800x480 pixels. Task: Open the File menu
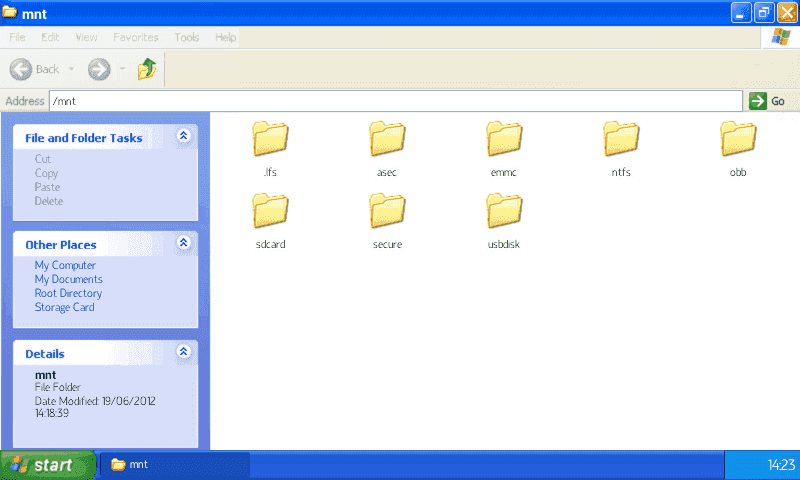17,37
